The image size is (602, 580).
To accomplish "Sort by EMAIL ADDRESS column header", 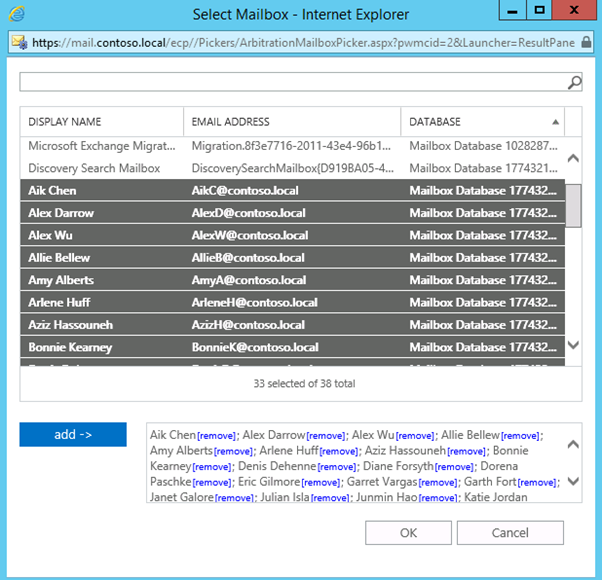I will pos(292,122).
